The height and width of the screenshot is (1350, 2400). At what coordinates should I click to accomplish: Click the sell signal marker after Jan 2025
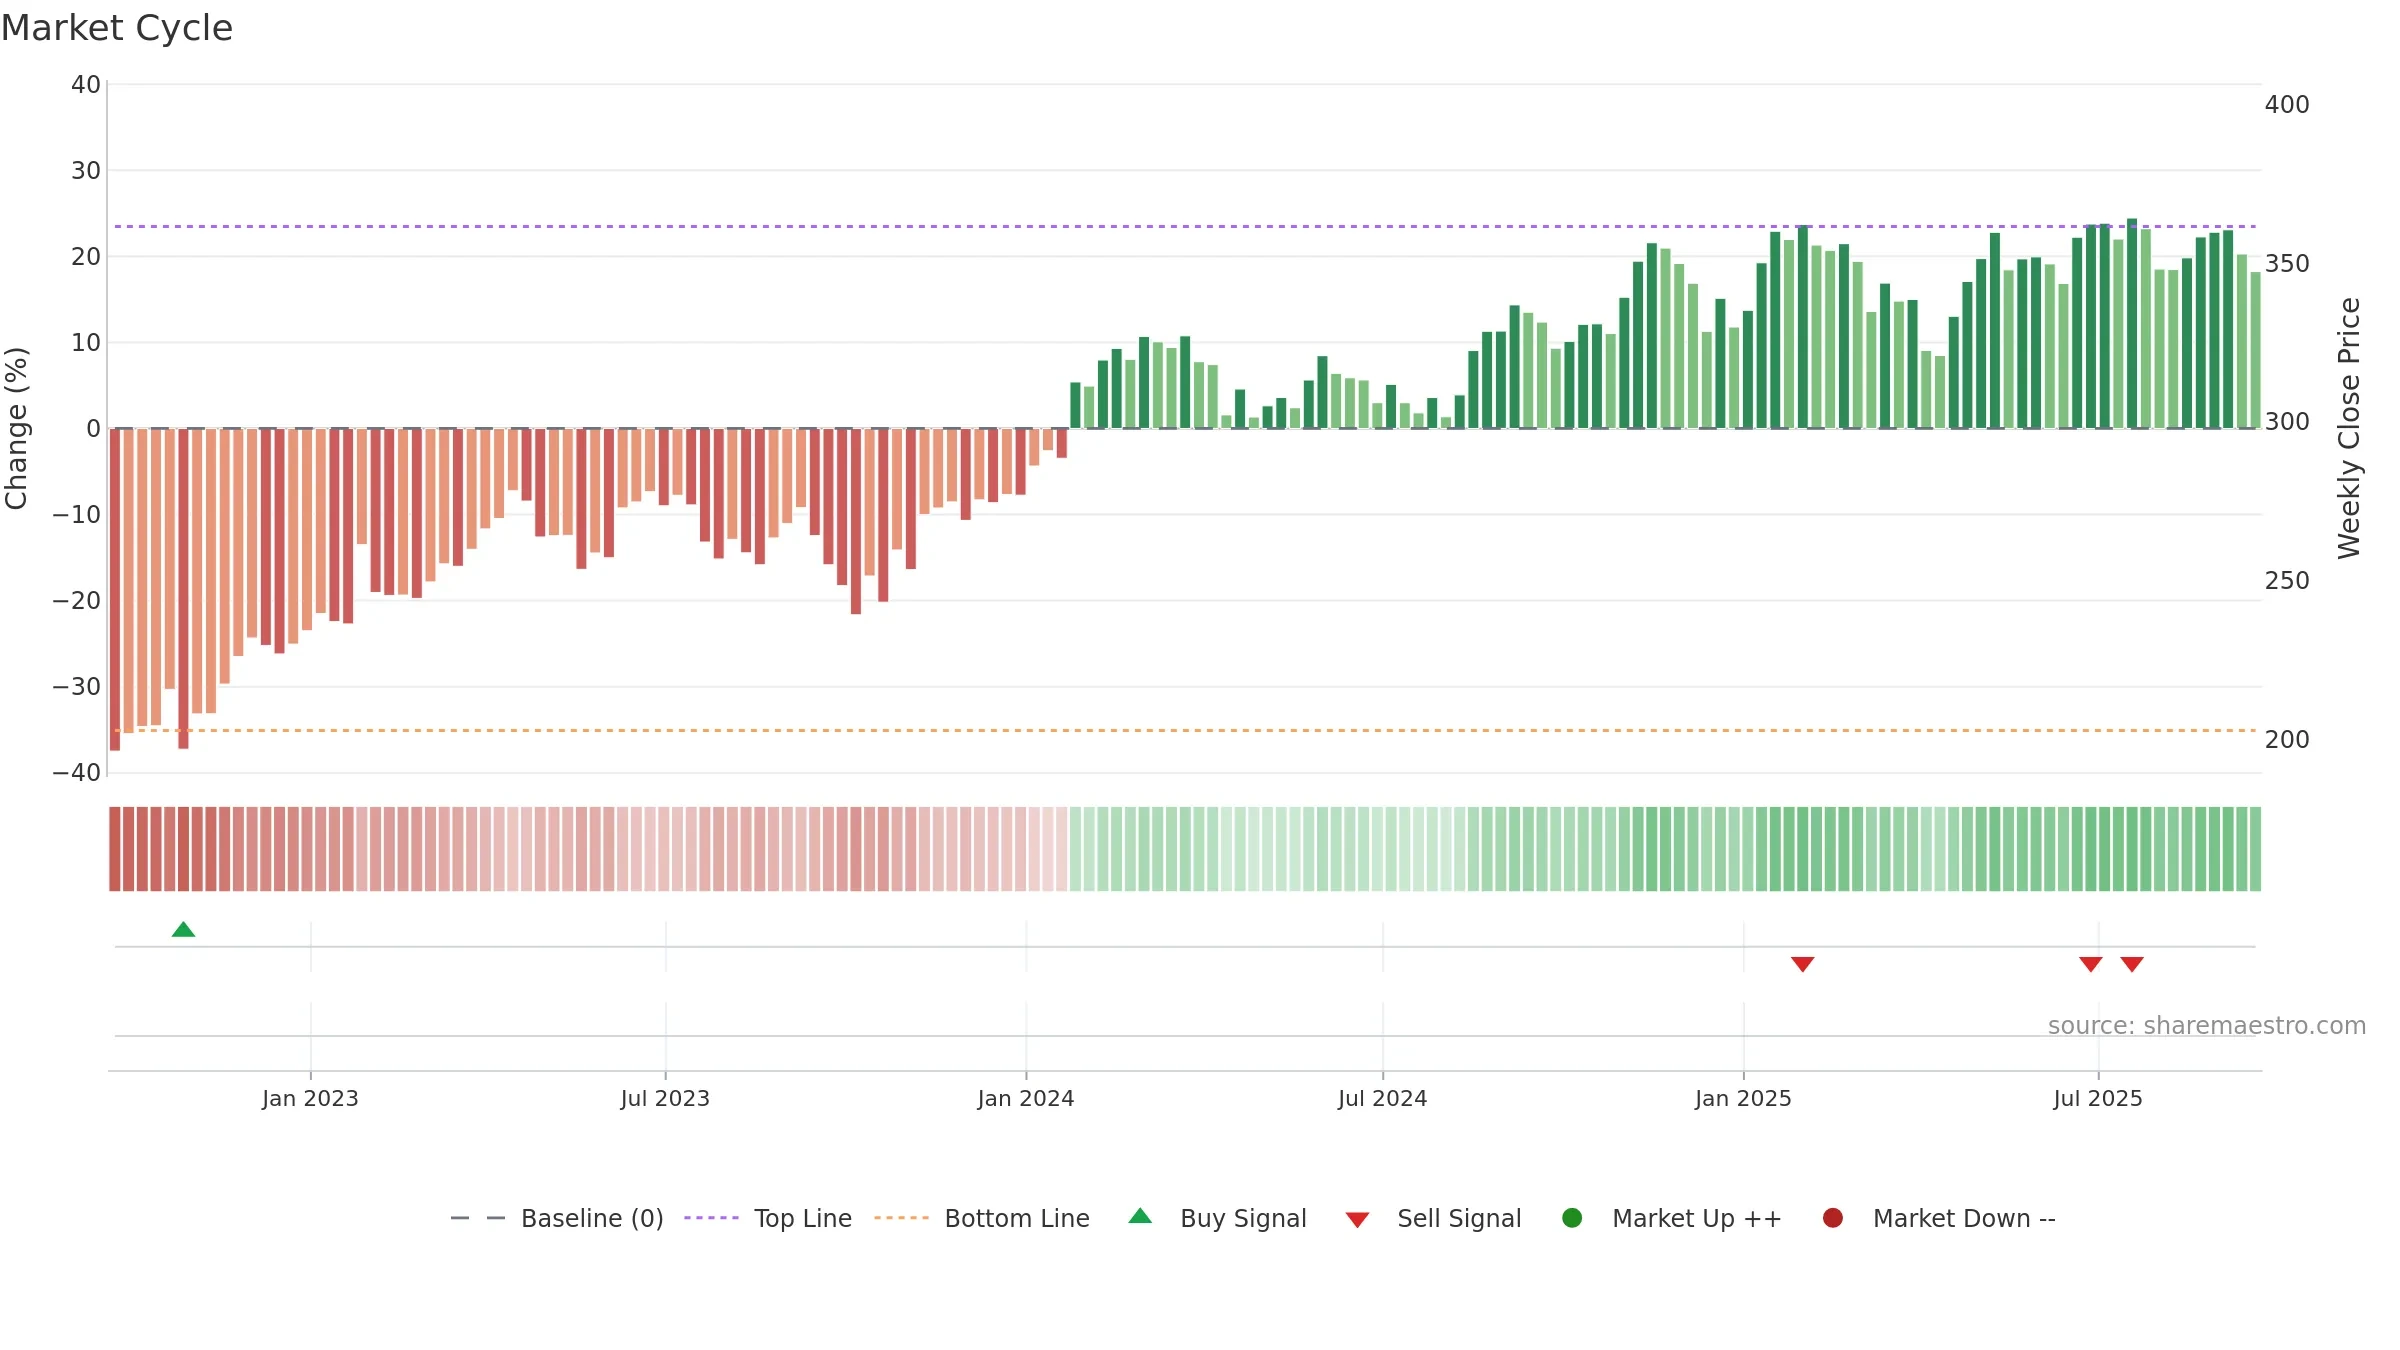(1802, 964)
